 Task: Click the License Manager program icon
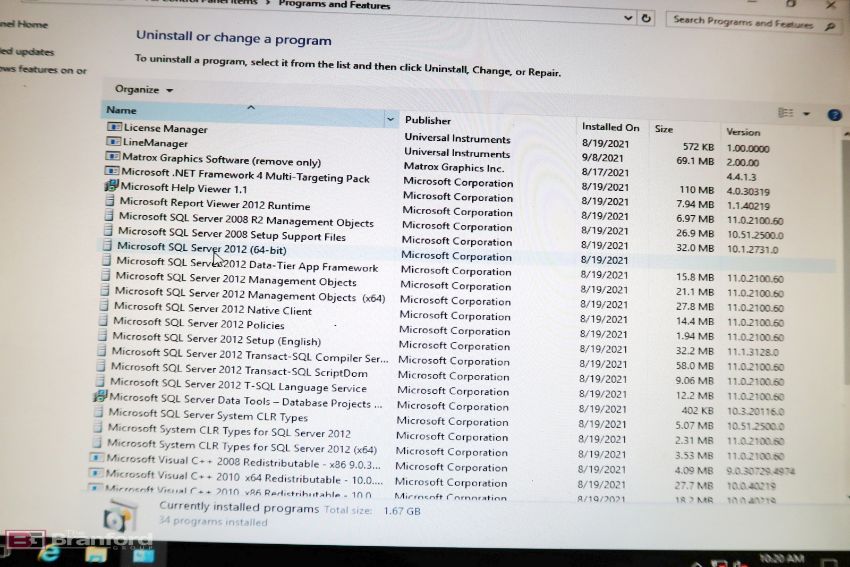tap(114, 128)
